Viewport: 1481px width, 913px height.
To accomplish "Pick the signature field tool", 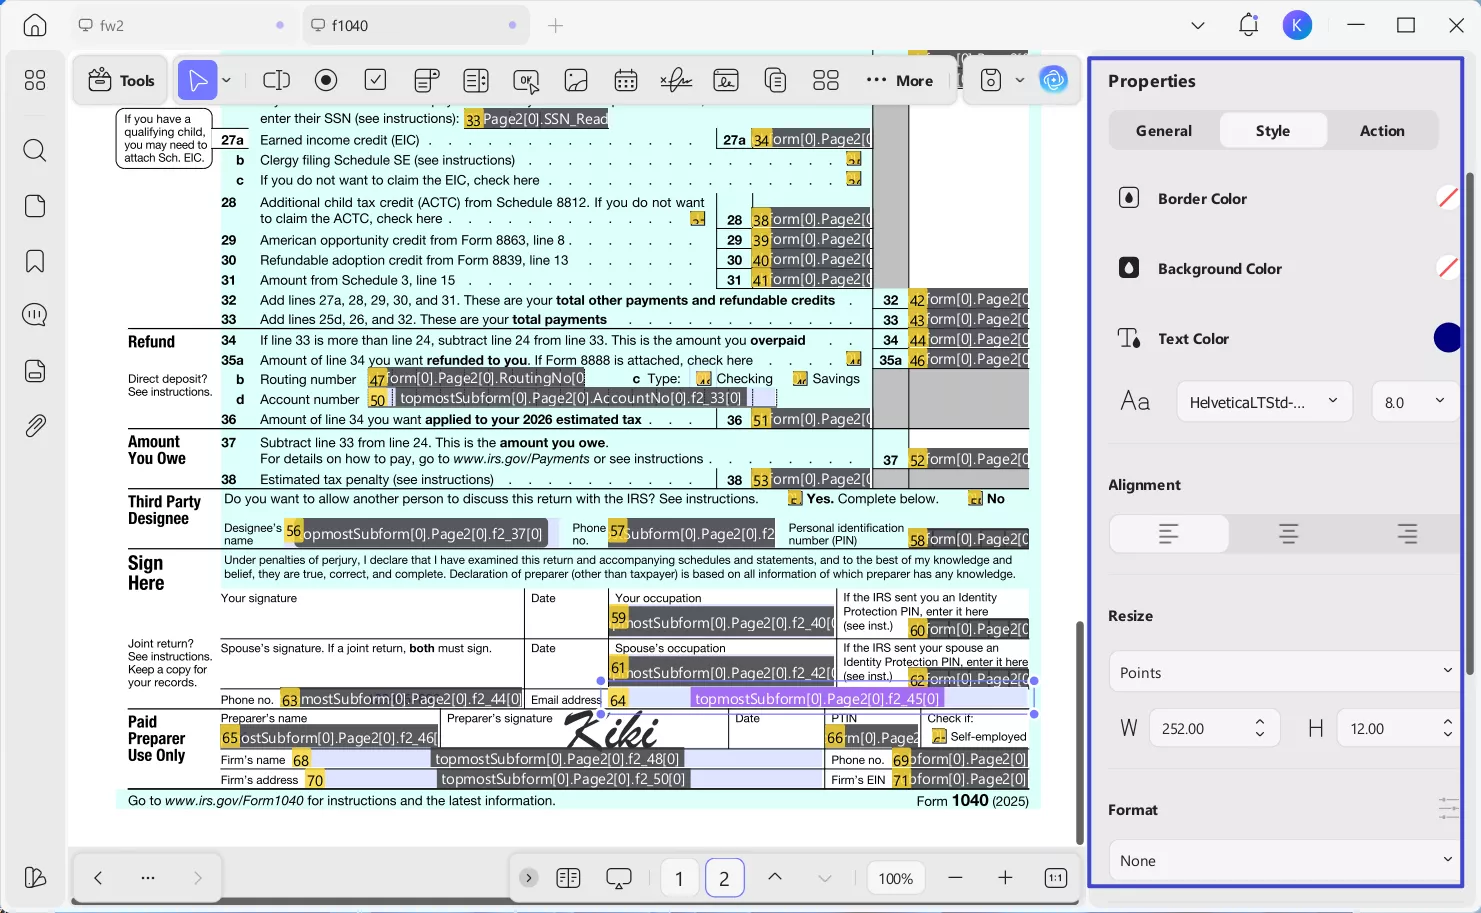I will click(676, 80).
